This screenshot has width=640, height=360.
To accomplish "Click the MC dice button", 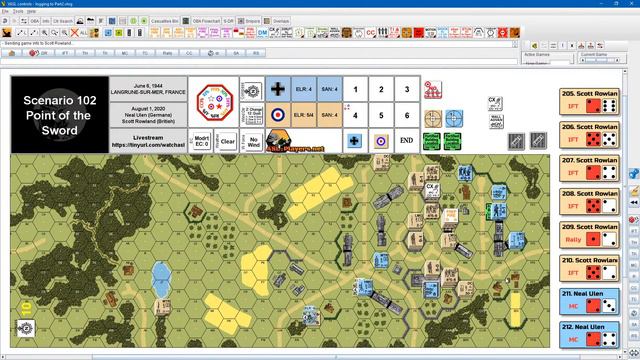I will [125, 53].
